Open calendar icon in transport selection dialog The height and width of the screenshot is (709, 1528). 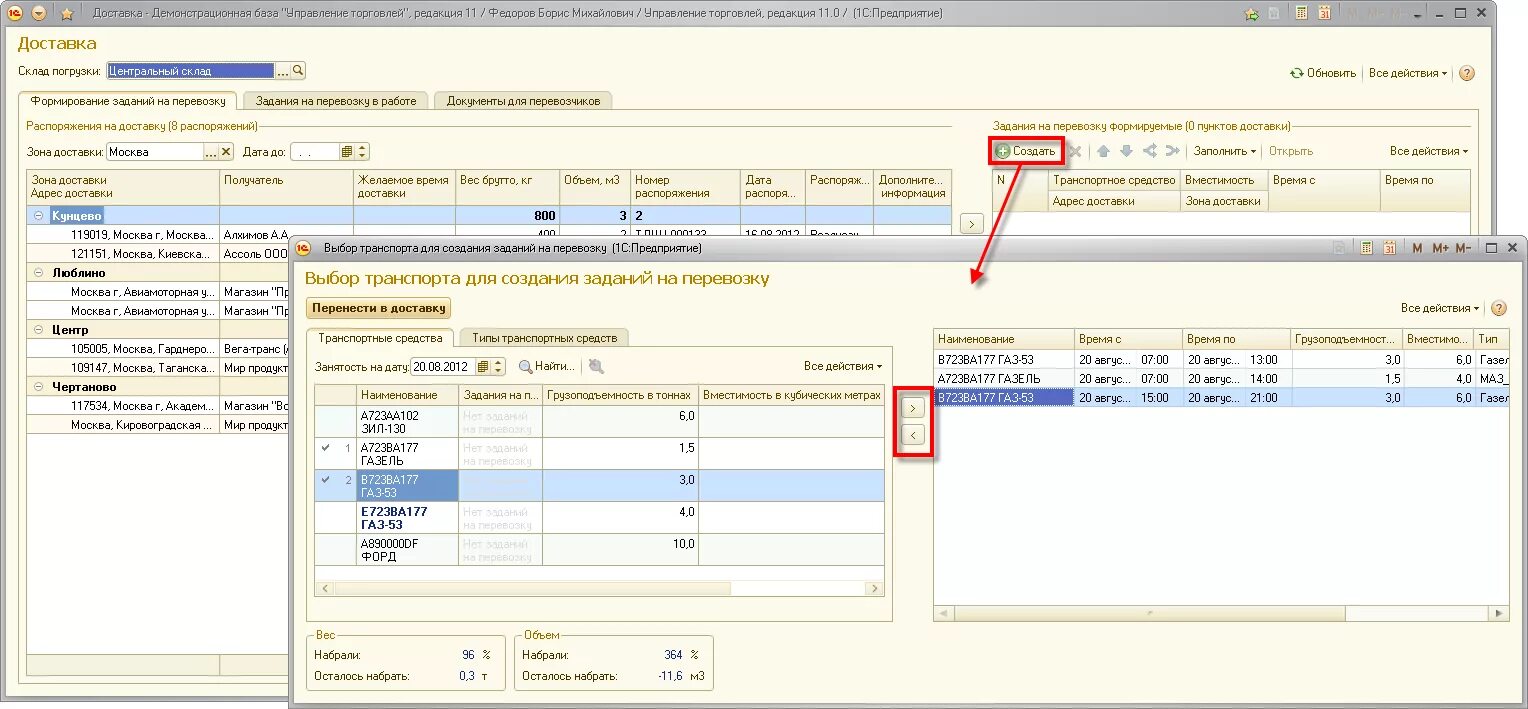tap(1390, 248)
